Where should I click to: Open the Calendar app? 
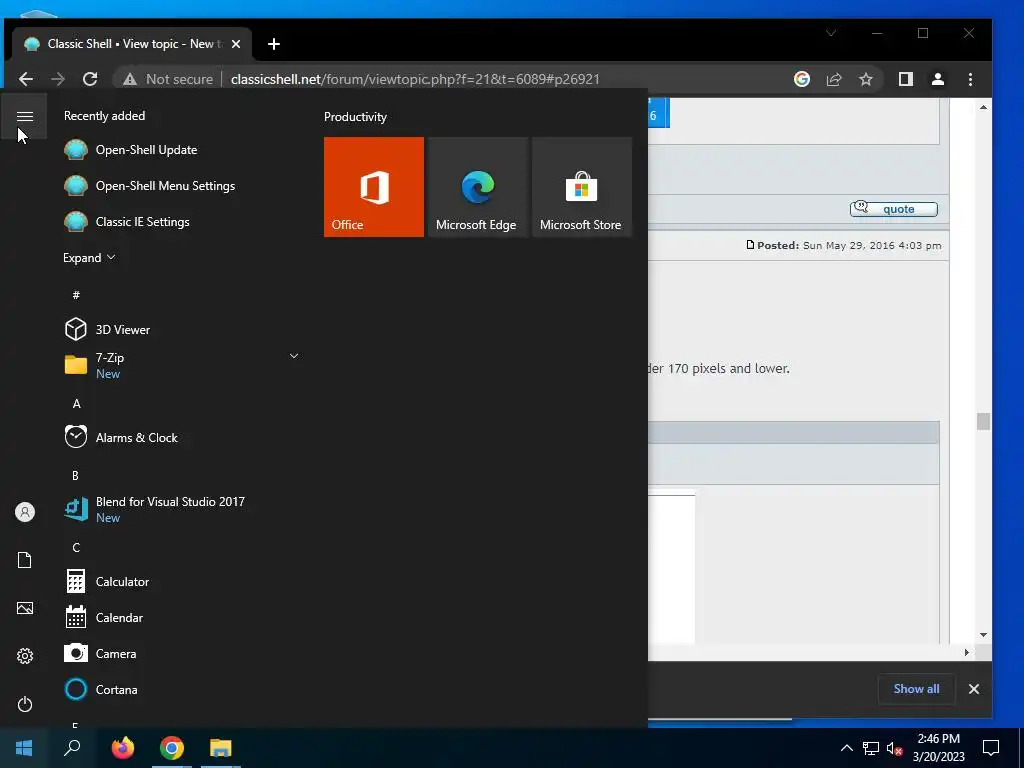[104, 617]
